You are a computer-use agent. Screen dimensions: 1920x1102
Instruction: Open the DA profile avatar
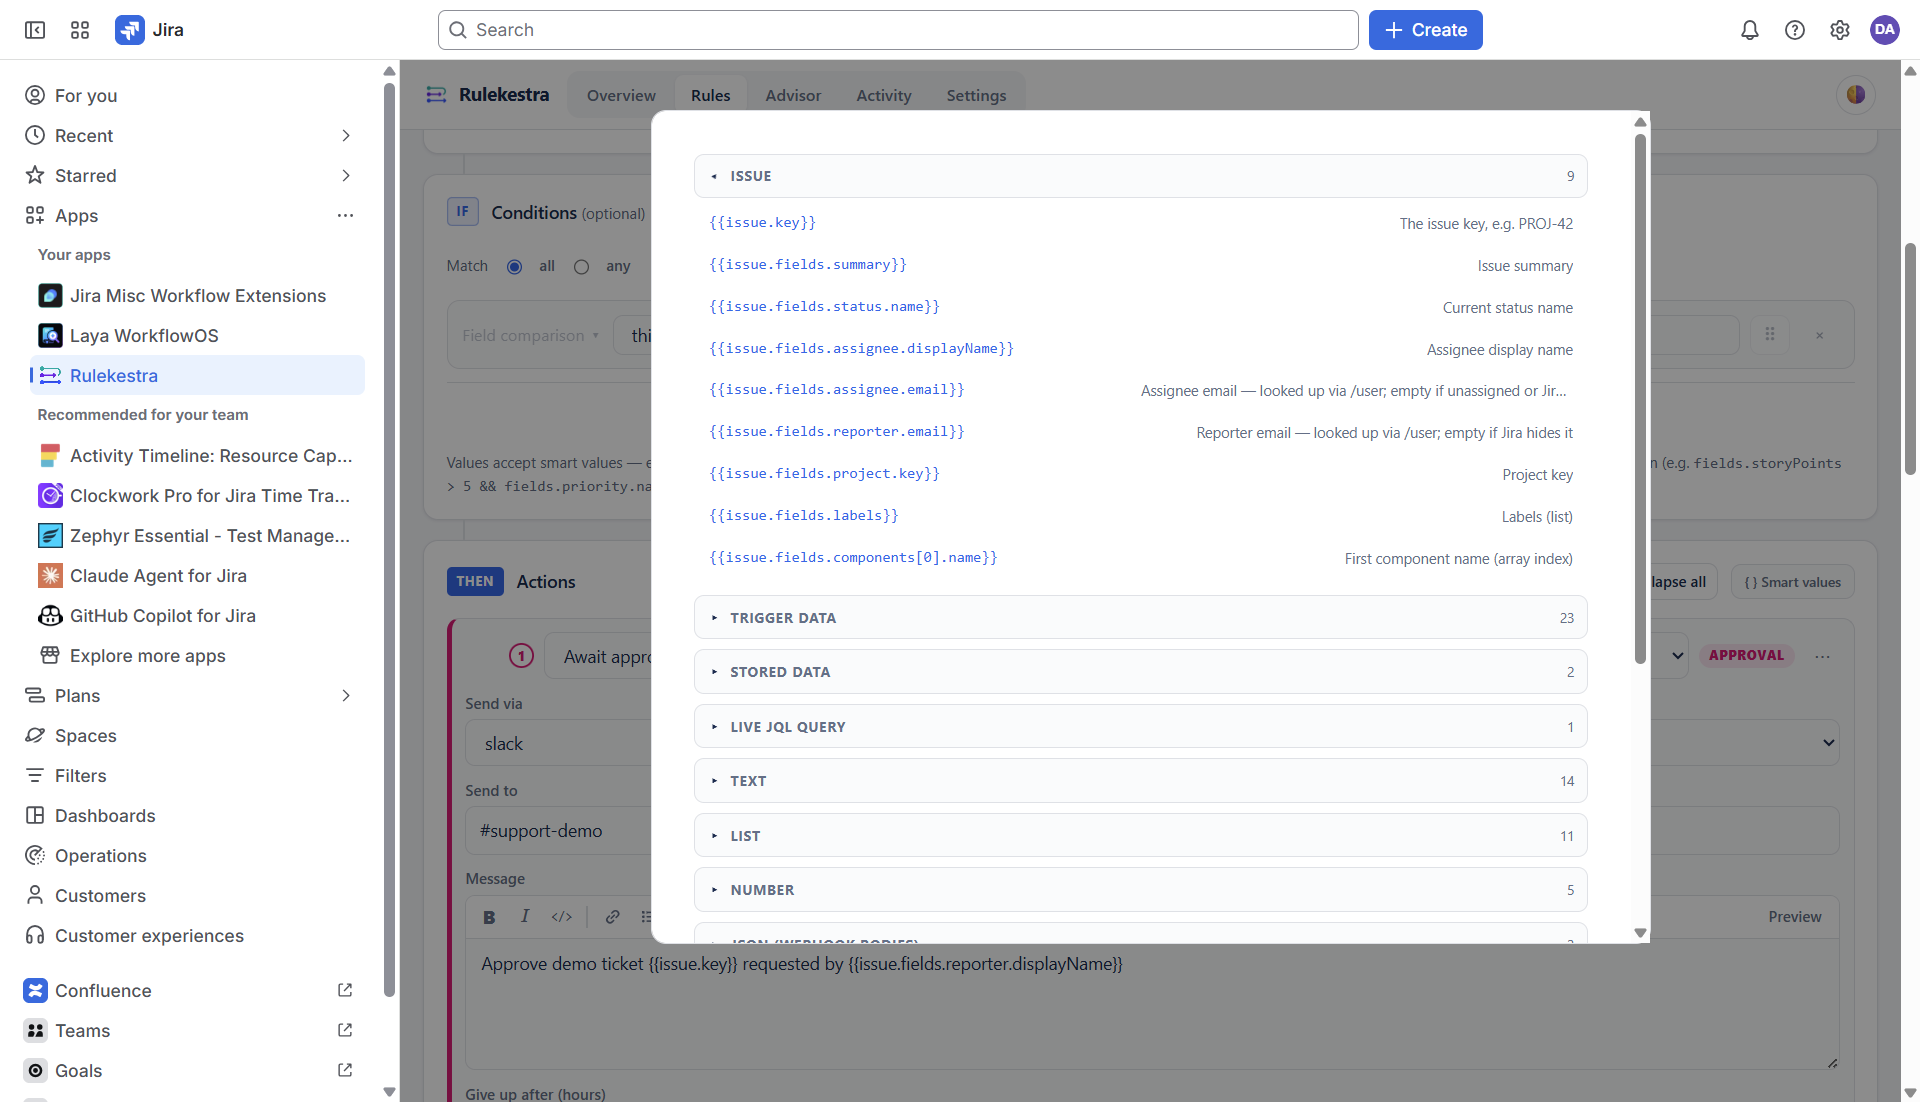(1884, 30)
